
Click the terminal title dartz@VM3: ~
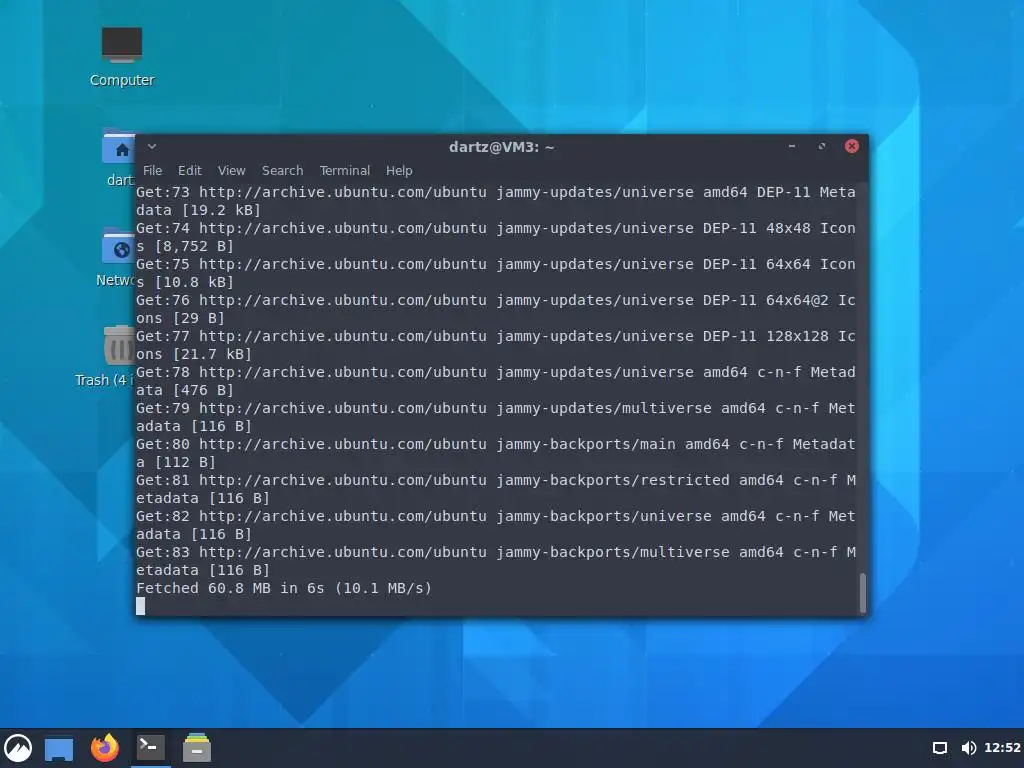502,147
